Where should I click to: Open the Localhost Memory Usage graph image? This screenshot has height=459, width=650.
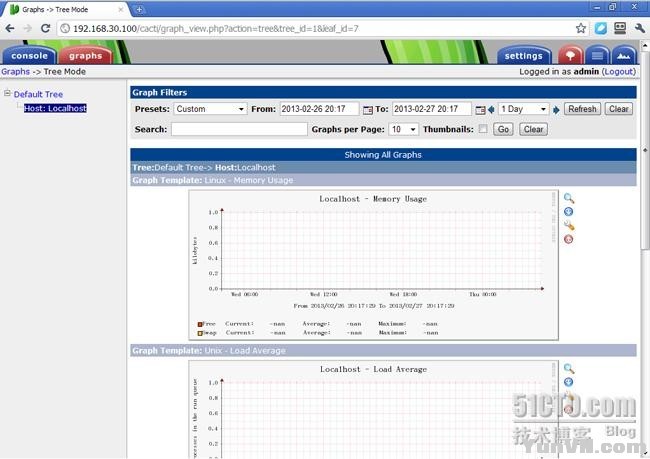(373, 265)
